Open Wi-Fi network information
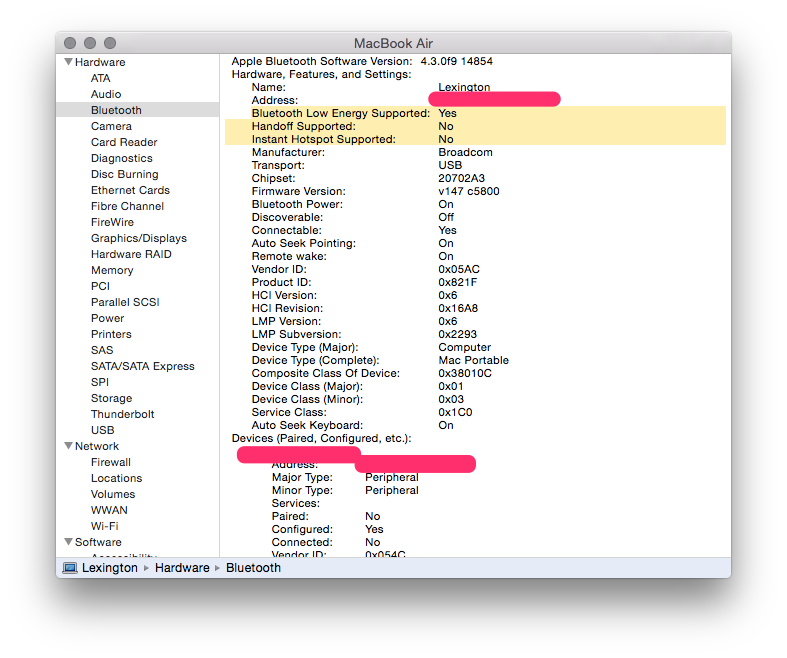This screenshot has height=658, width=787. point(104,527)
